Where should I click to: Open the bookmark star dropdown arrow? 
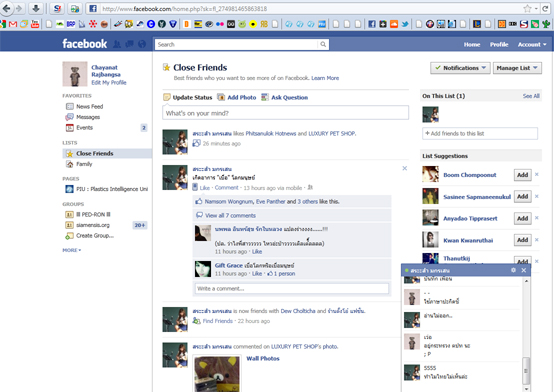[536, 8]
